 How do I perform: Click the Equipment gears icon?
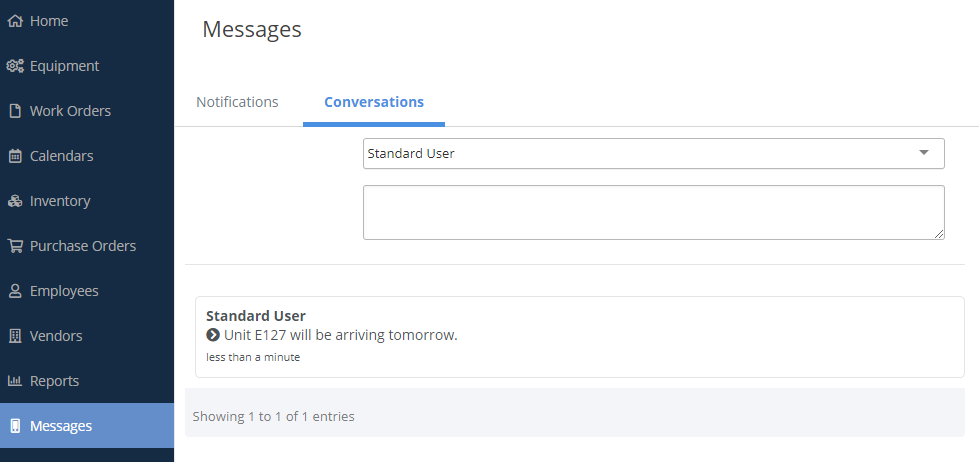15,66
